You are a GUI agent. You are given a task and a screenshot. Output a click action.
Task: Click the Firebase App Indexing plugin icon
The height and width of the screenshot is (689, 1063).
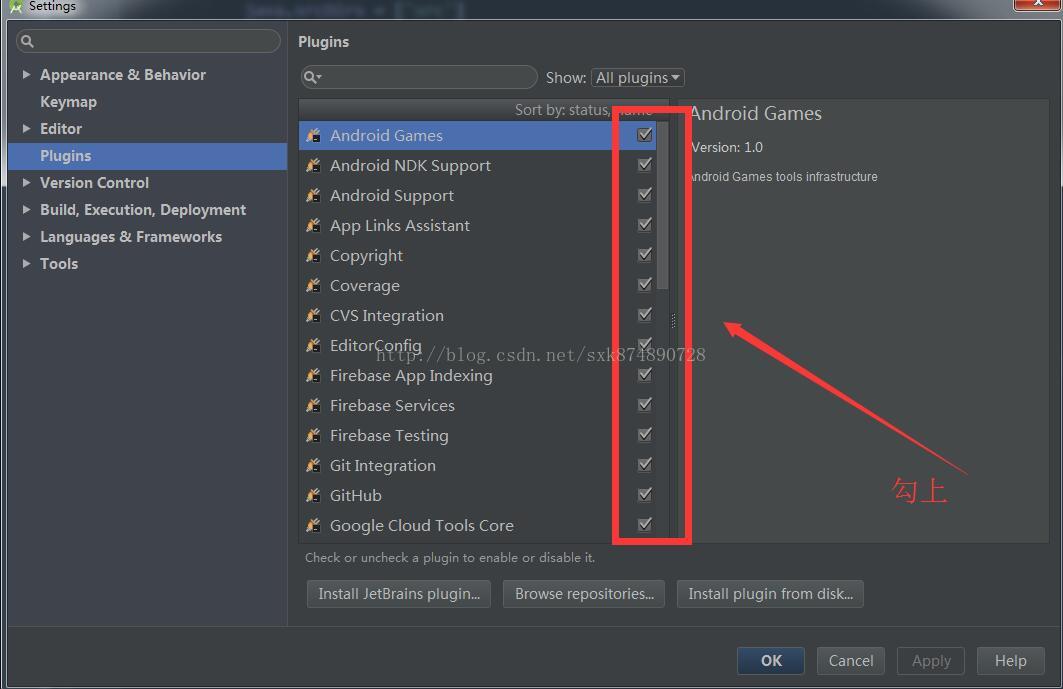313,375
